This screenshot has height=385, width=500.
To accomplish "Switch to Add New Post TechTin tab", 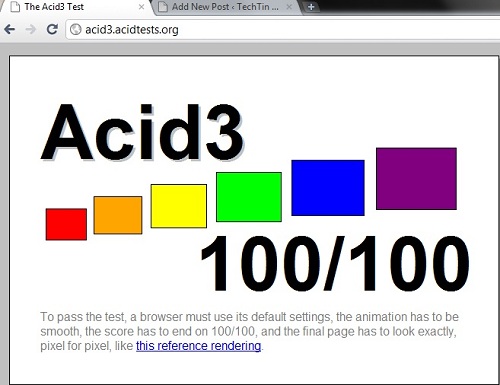I will coord(225,7).
